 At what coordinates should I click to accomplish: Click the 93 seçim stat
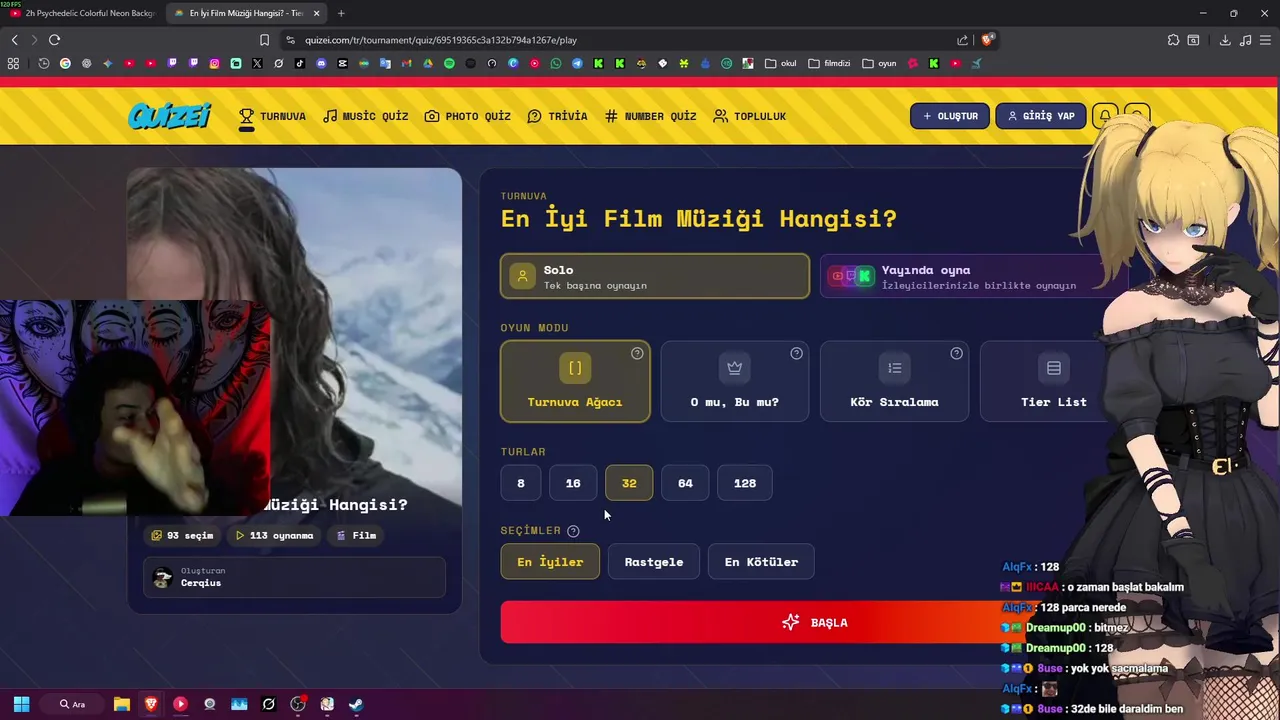click(x=182, y=535)
